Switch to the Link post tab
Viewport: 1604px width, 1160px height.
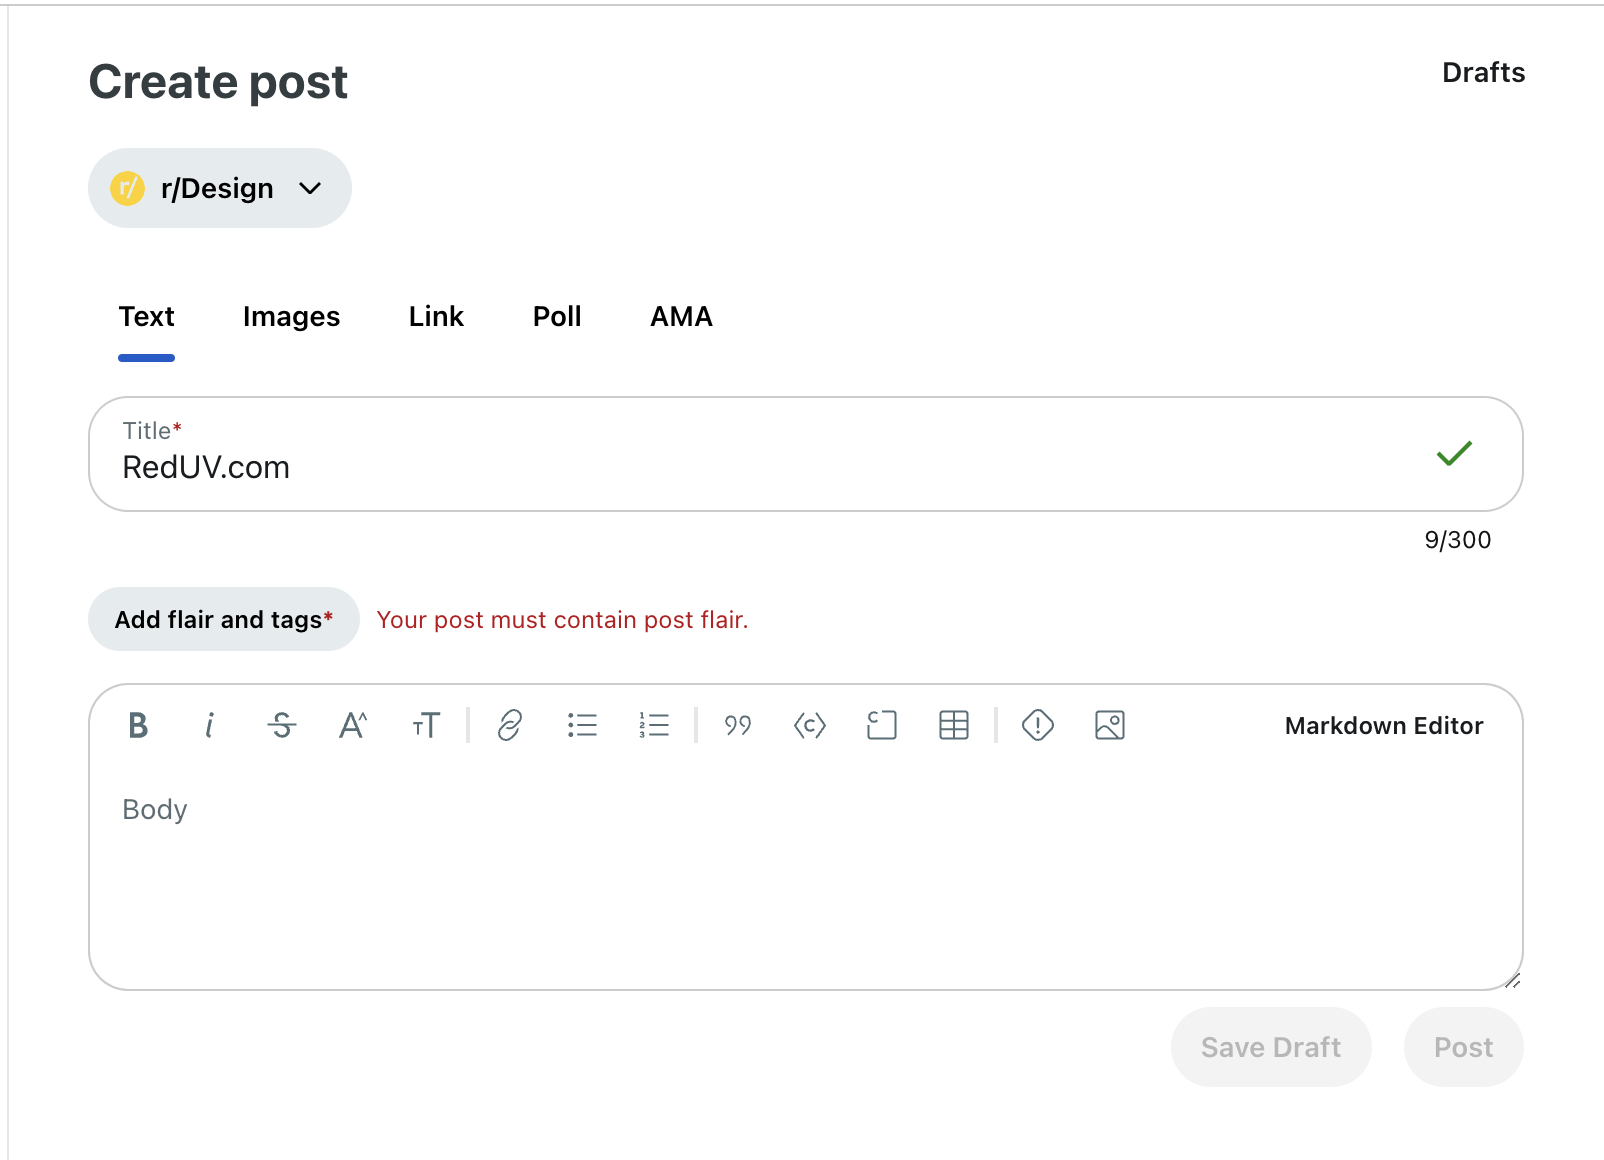[x=436, y=317]
